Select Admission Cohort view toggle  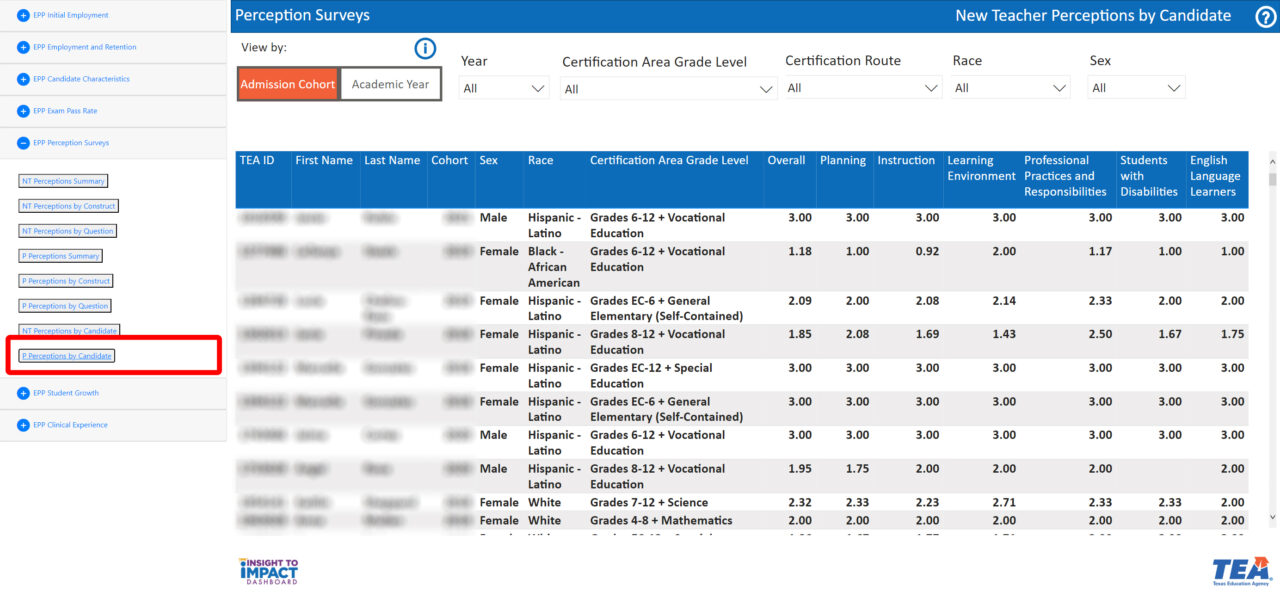(288, 84)
